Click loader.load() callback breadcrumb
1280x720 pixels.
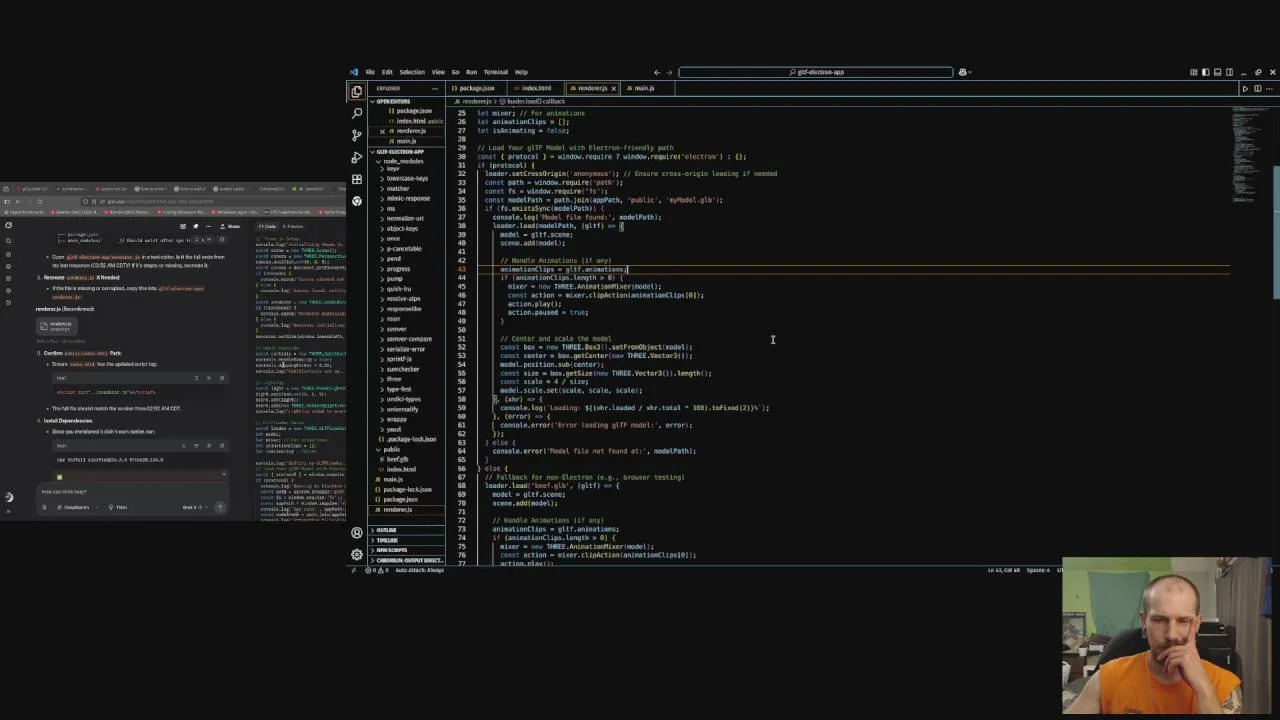[x=535, y=101]
